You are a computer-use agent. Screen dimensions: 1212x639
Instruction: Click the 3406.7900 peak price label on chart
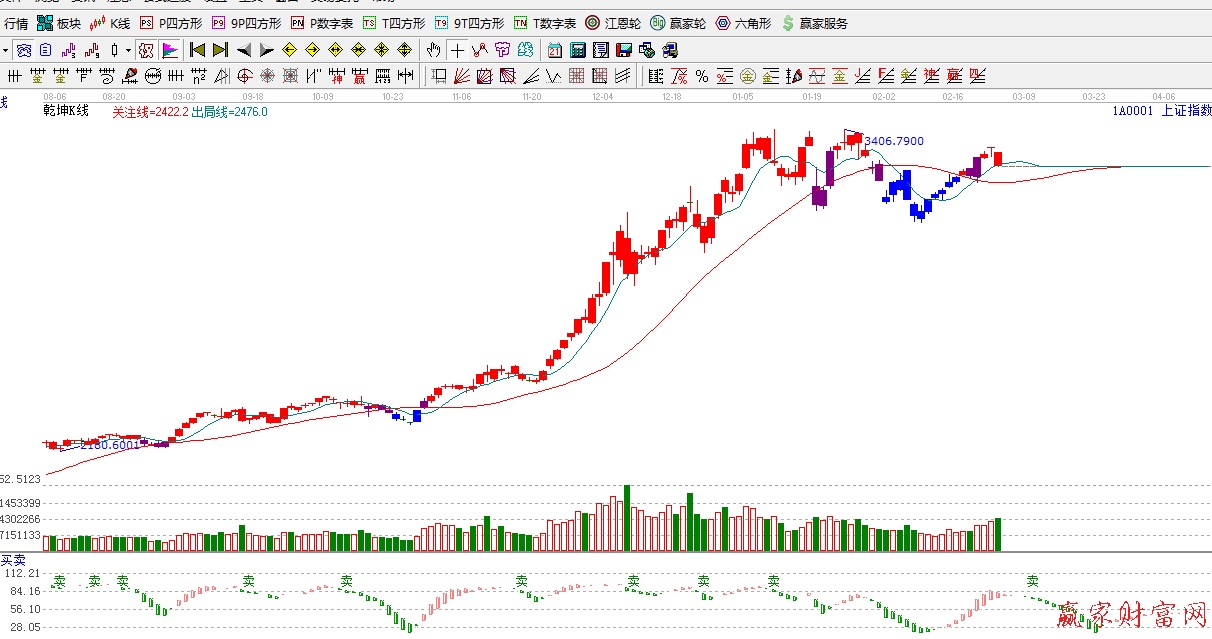tap(894, 142)
